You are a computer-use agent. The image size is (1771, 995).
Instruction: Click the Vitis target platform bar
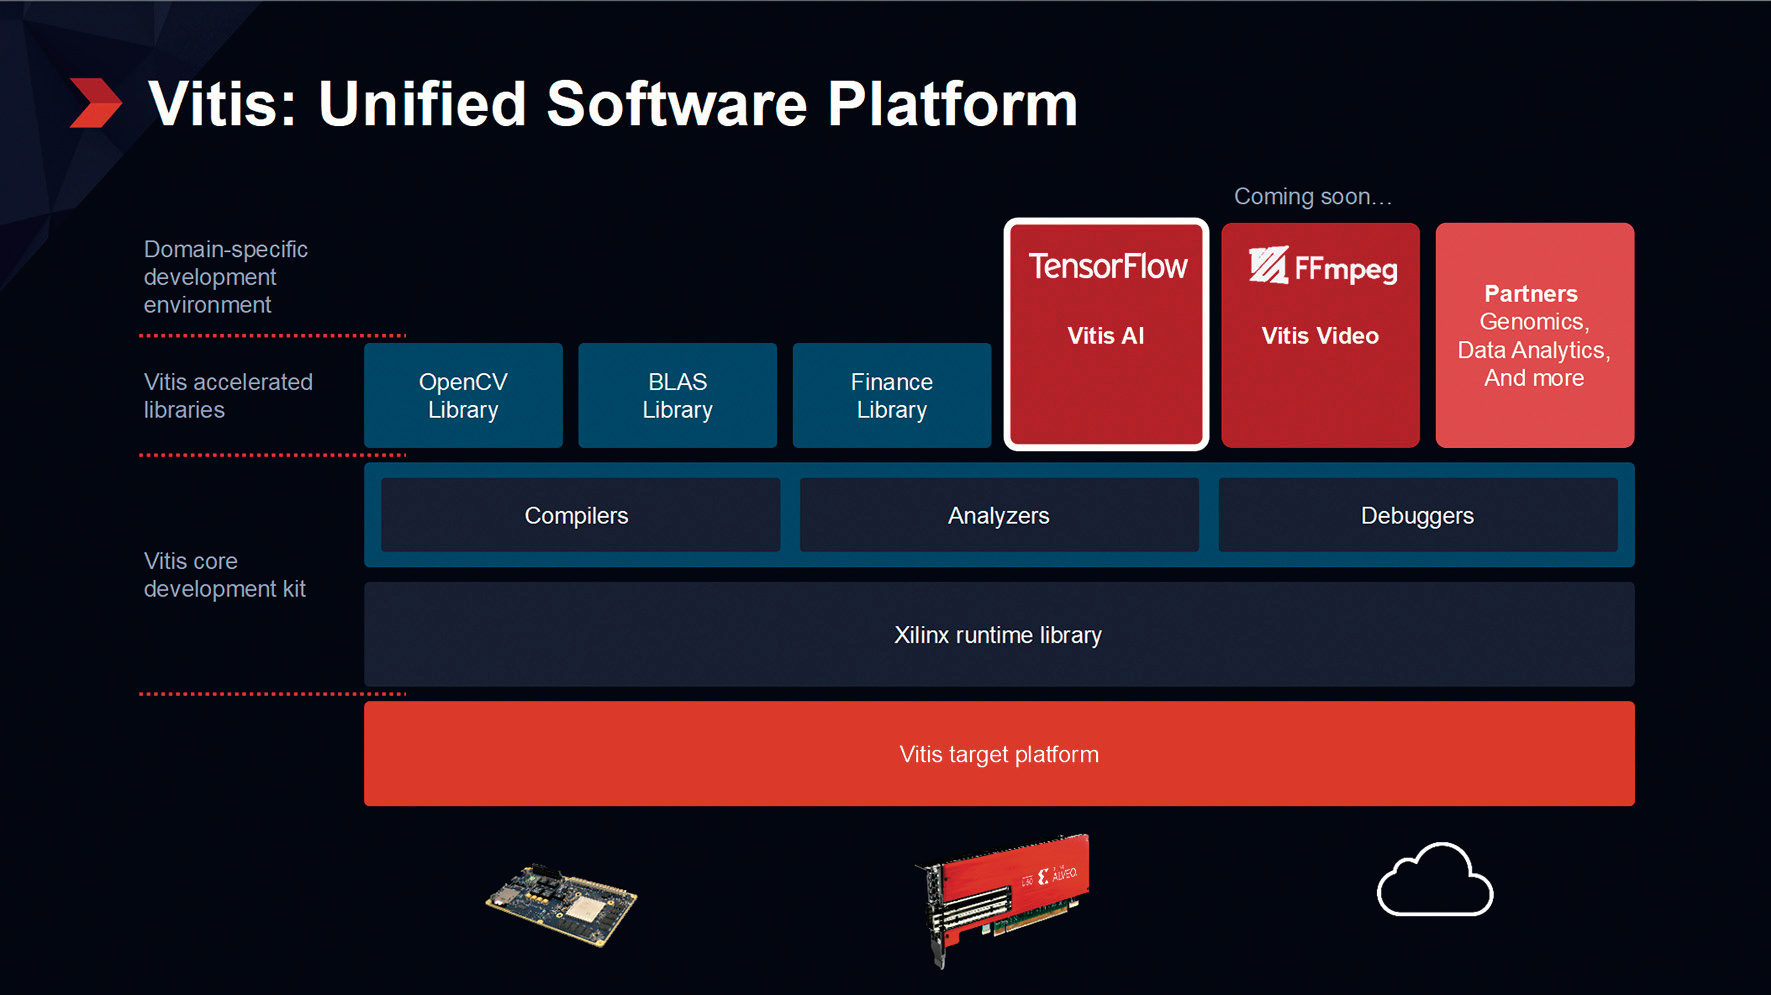click(999, 754)
